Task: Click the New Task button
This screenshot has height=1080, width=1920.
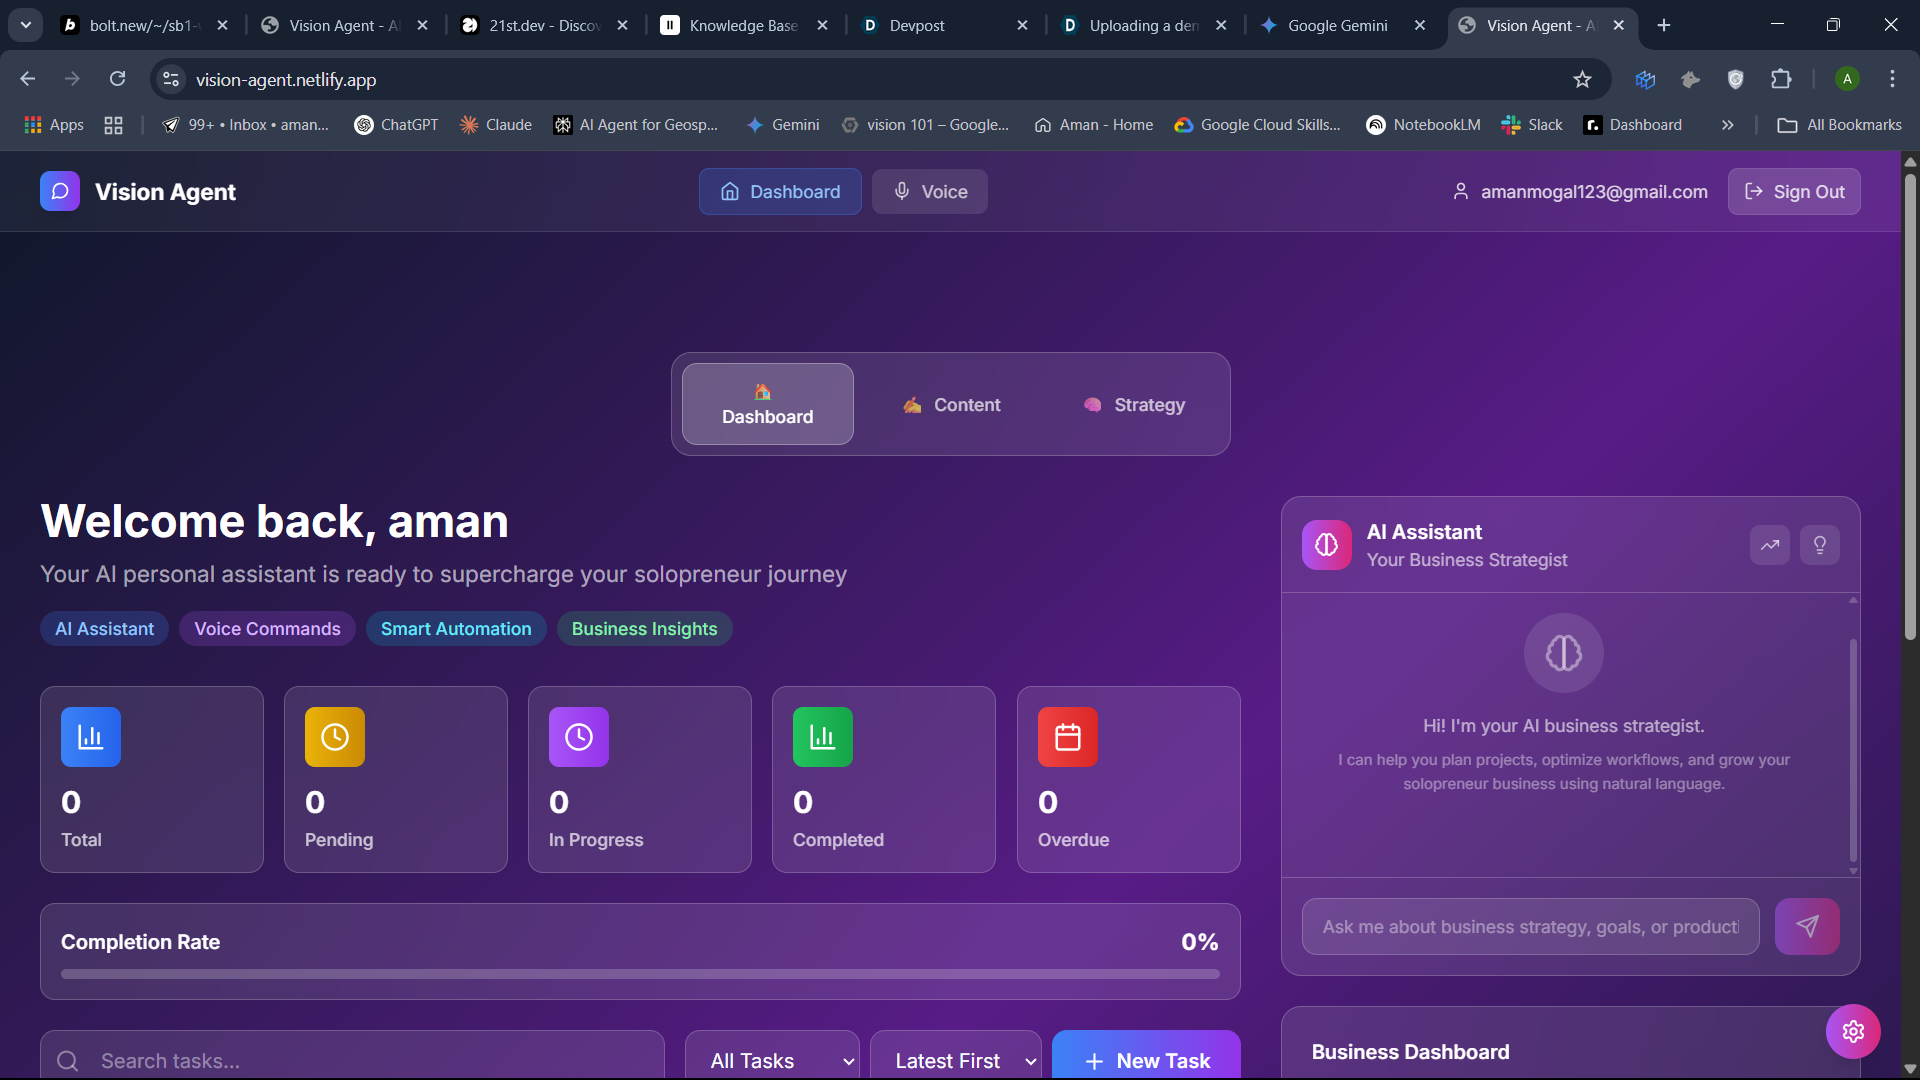Action: (1146, 1060)
